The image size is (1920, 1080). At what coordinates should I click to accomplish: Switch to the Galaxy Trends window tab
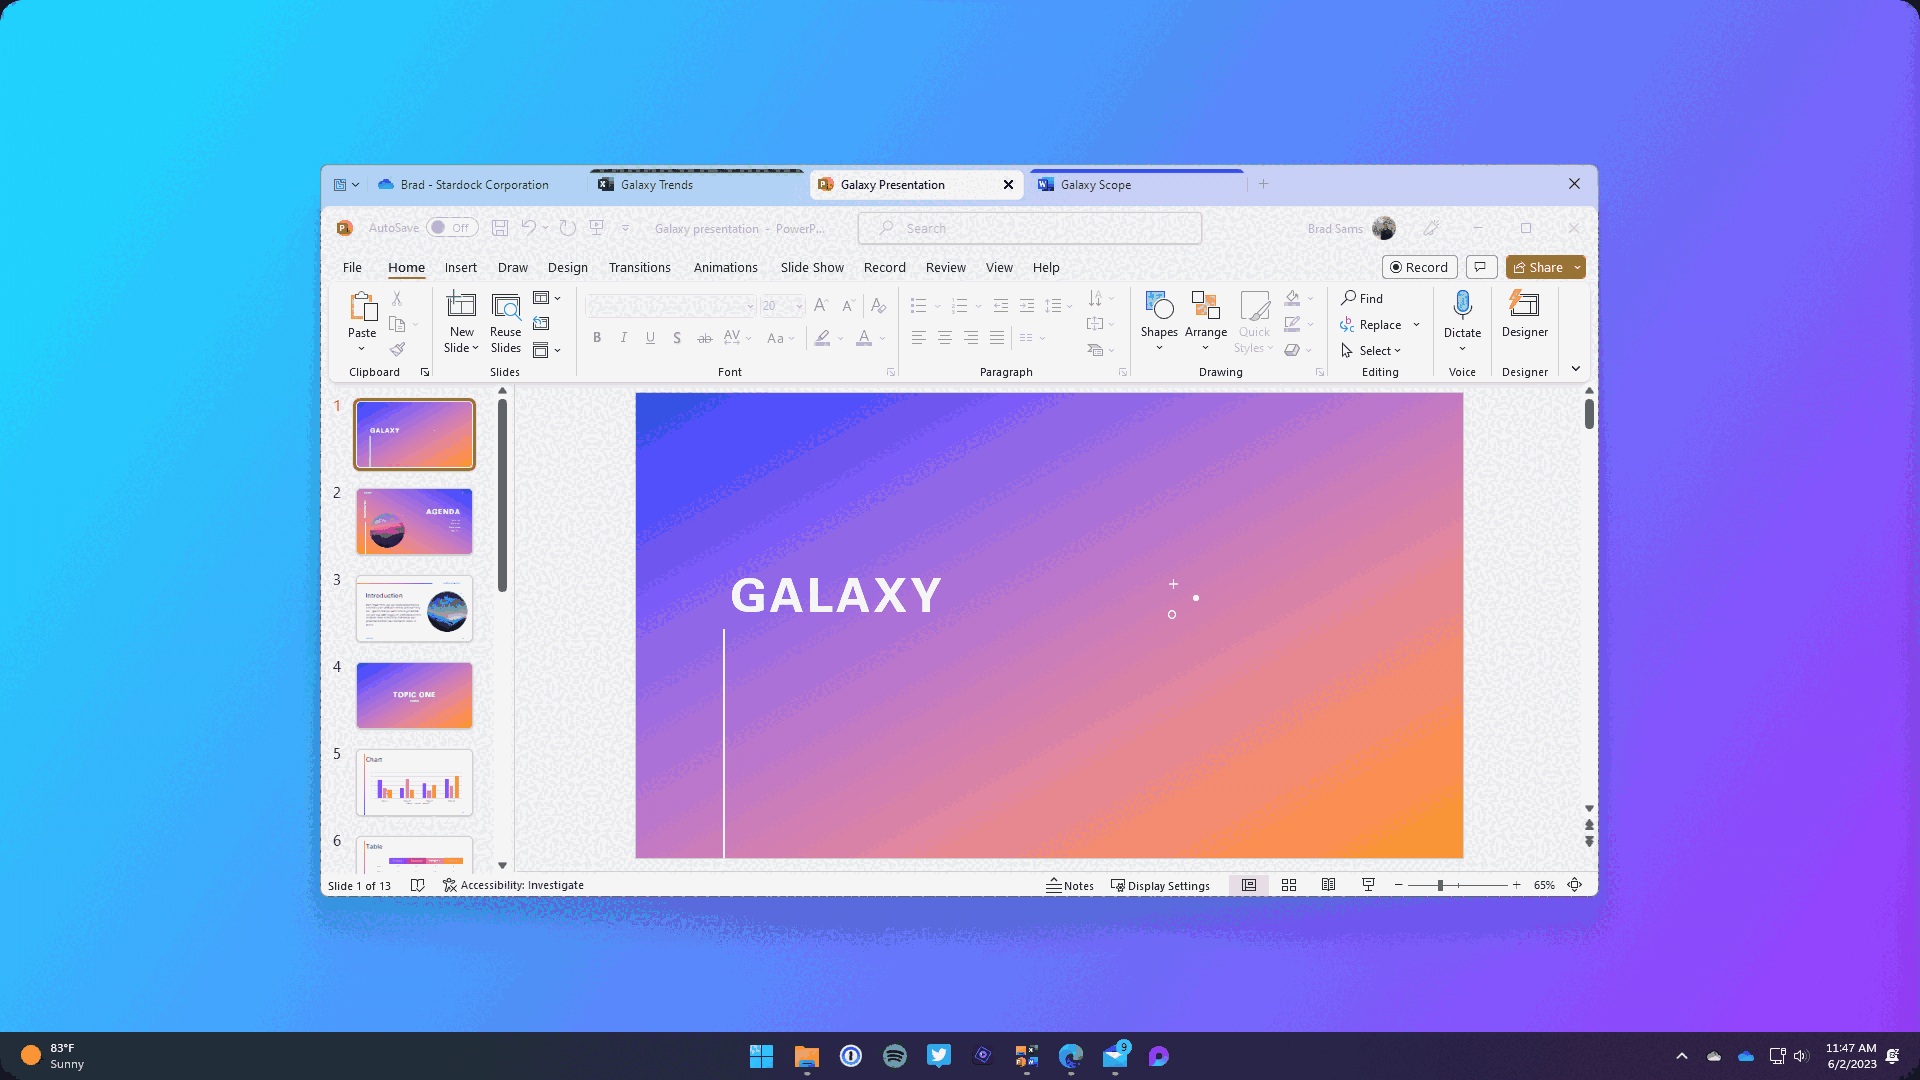(x=657, y=185)
